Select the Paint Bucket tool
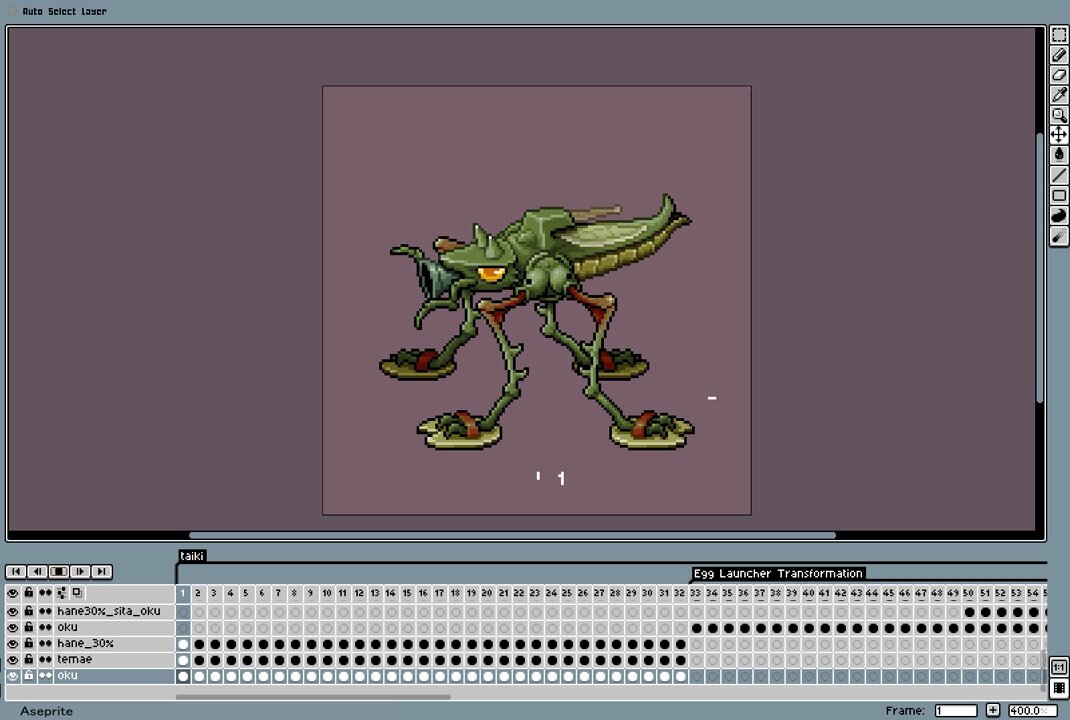This screenshot has height=720, width=1070. (x=1058, y=155)
